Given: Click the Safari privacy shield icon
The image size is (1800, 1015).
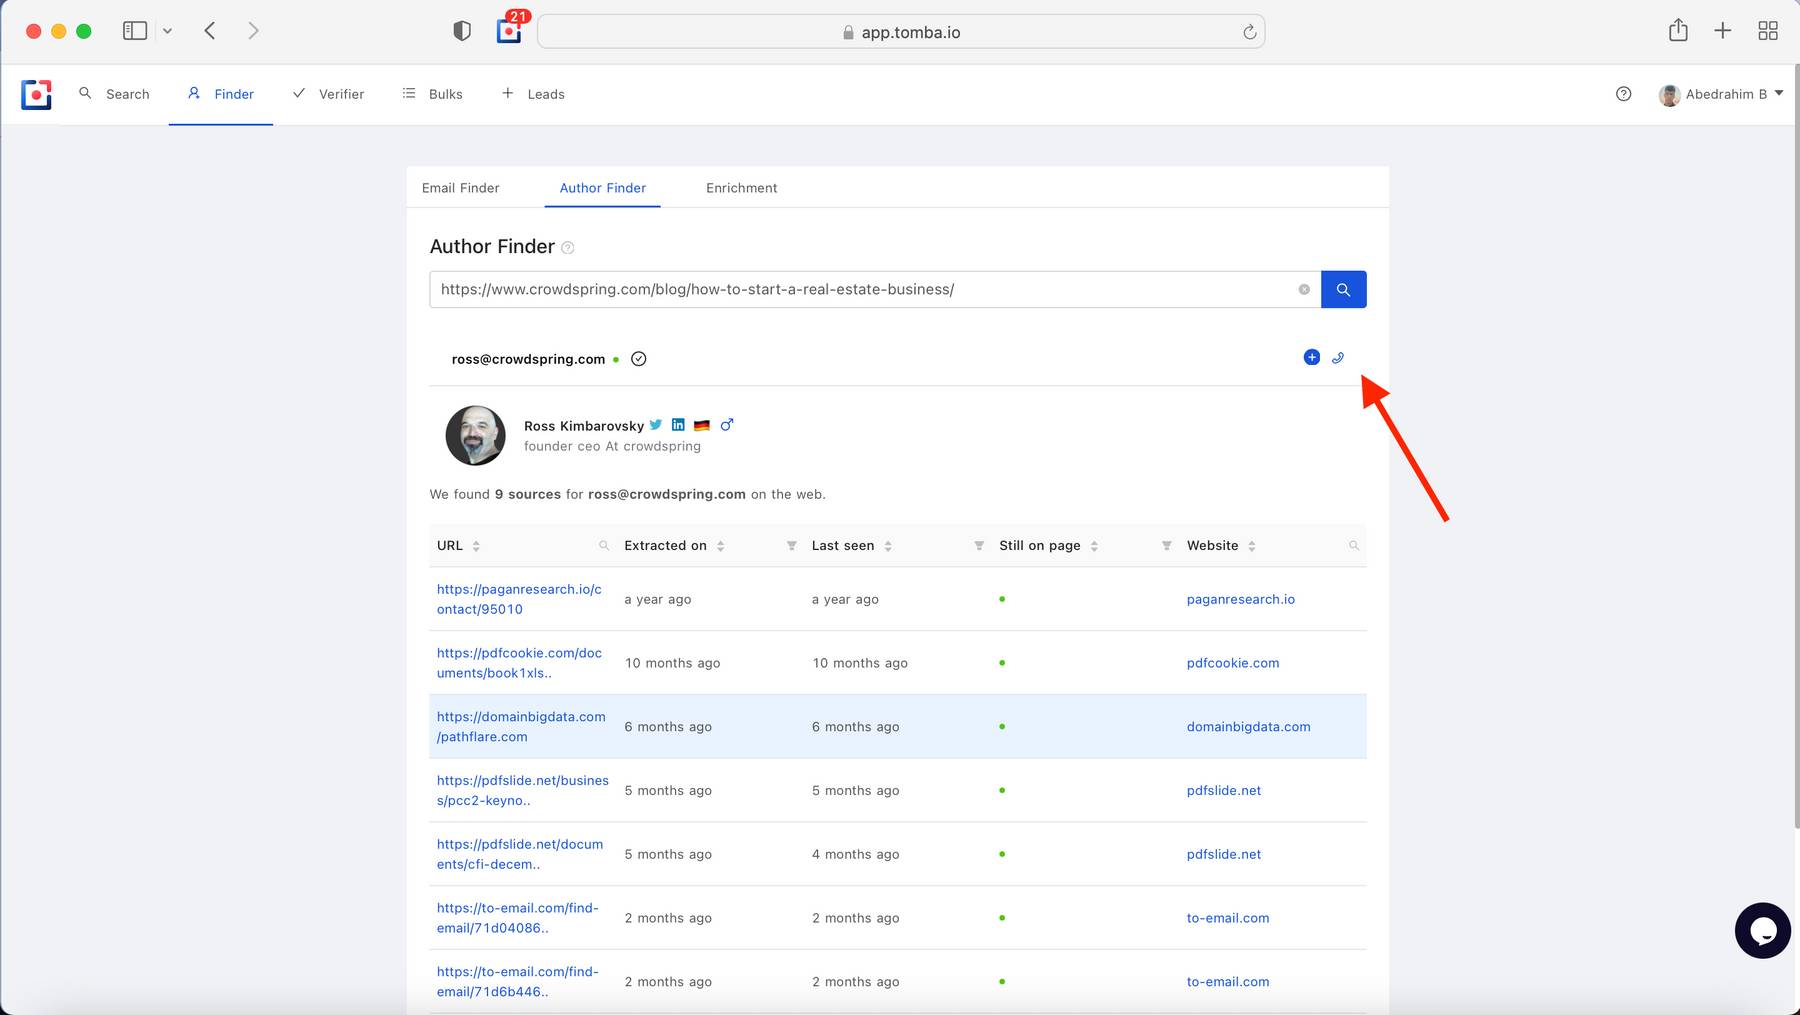Looking at the screenshot, I should pos(462,31).
